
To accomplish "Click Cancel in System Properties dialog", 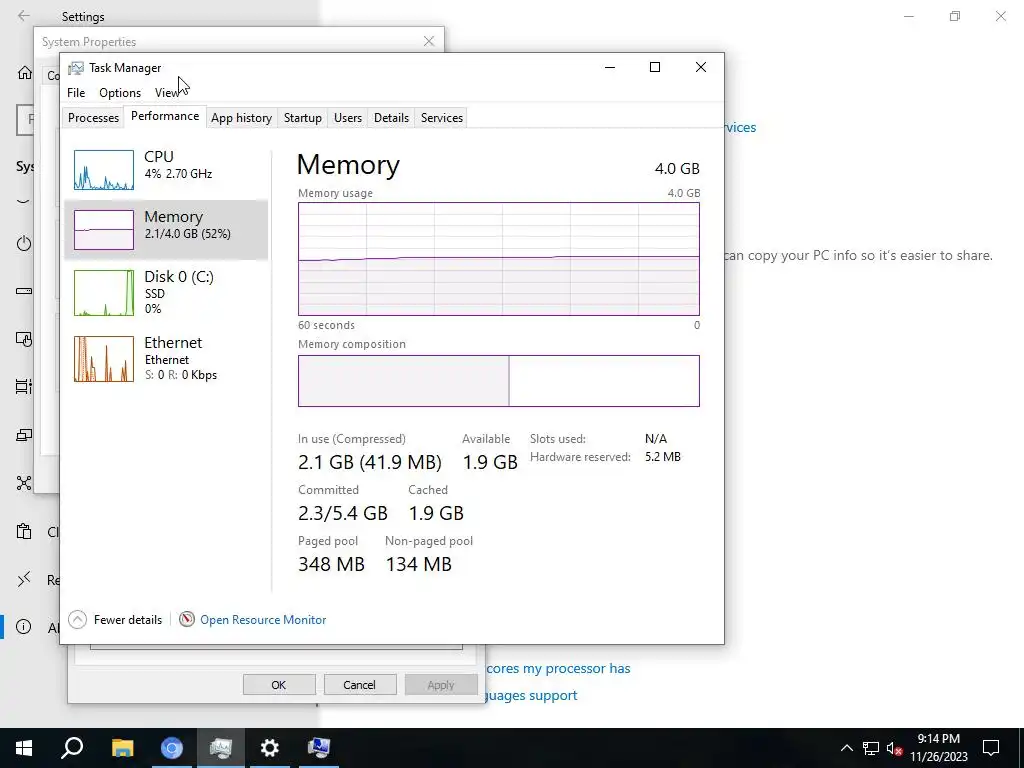I will pyautogui.click(x=359, y=684).
